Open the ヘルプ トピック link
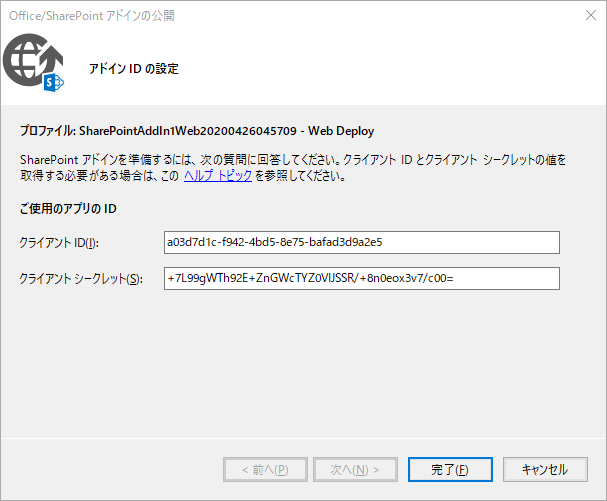 217,176
